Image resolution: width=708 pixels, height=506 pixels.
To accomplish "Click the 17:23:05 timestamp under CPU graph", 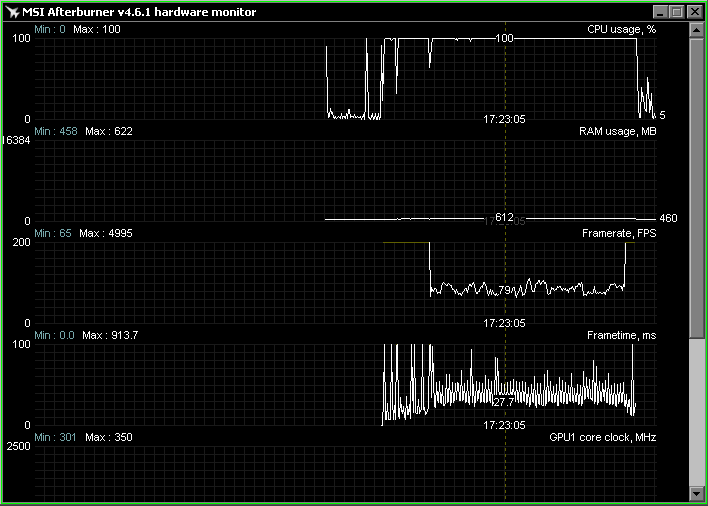I will point(504,120).
